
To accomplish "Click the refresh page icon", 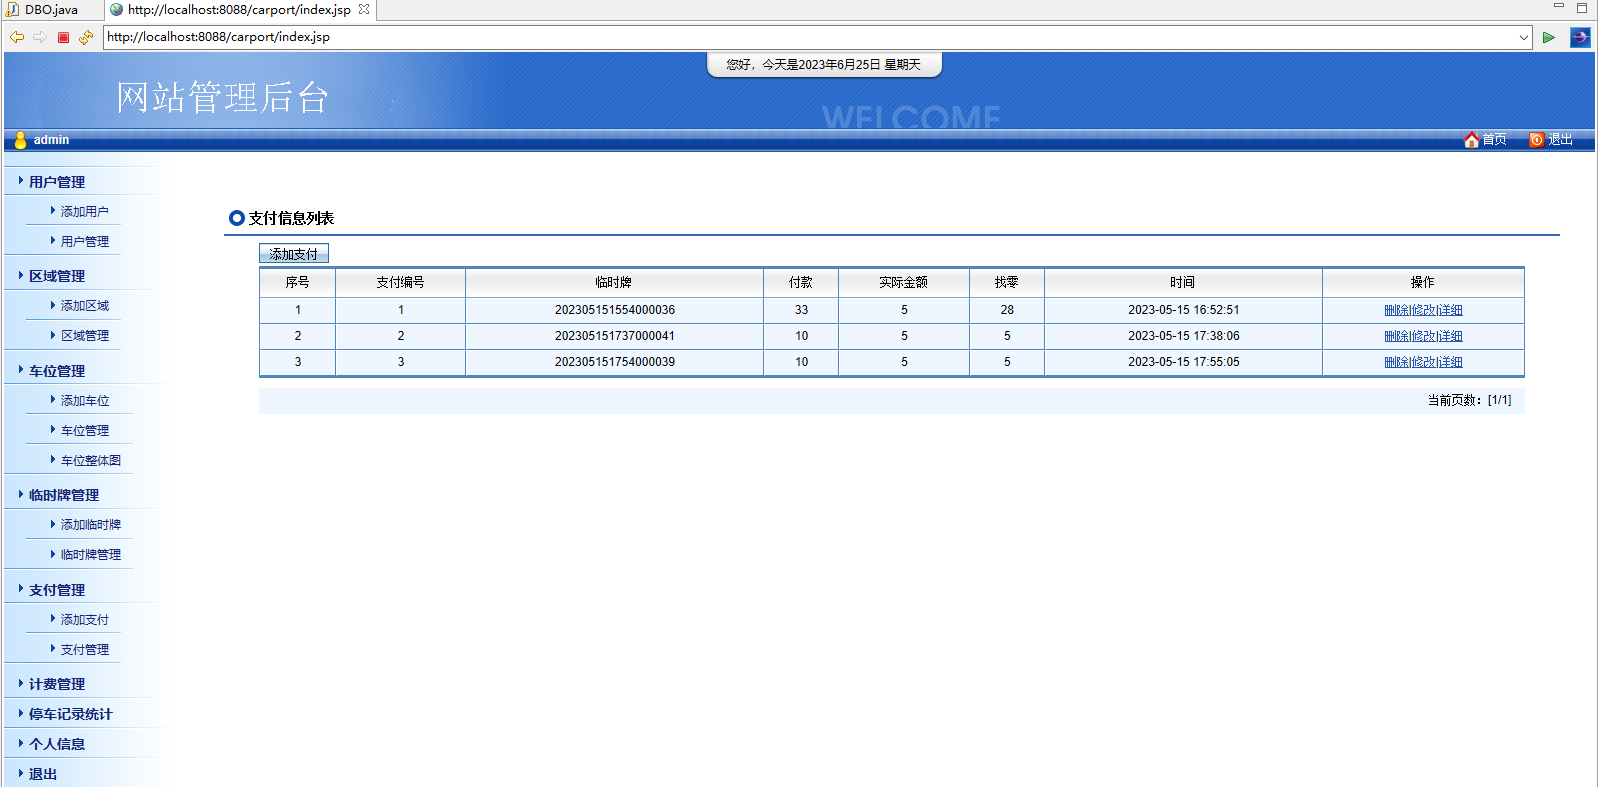I will coord(86,37).
